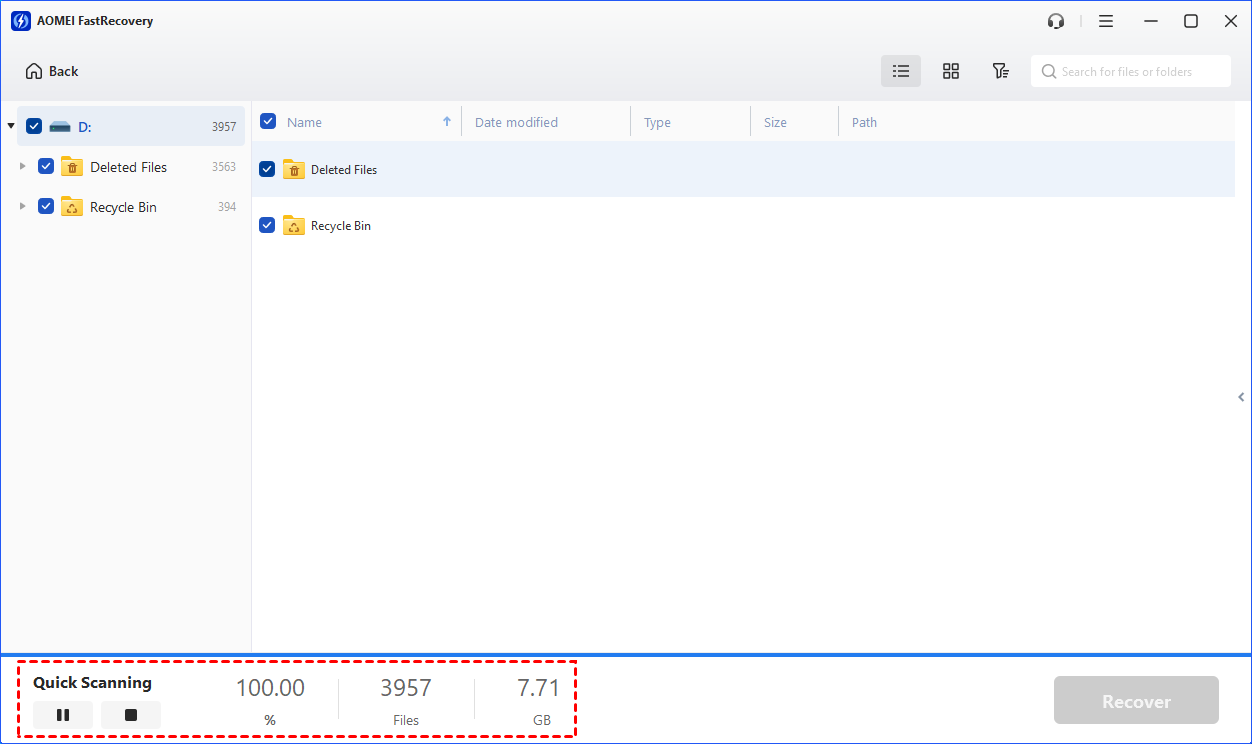The height and width of the screenshot is (744, 1252).
Task: Sort by the Date modified column
Action: pos(516,122)
